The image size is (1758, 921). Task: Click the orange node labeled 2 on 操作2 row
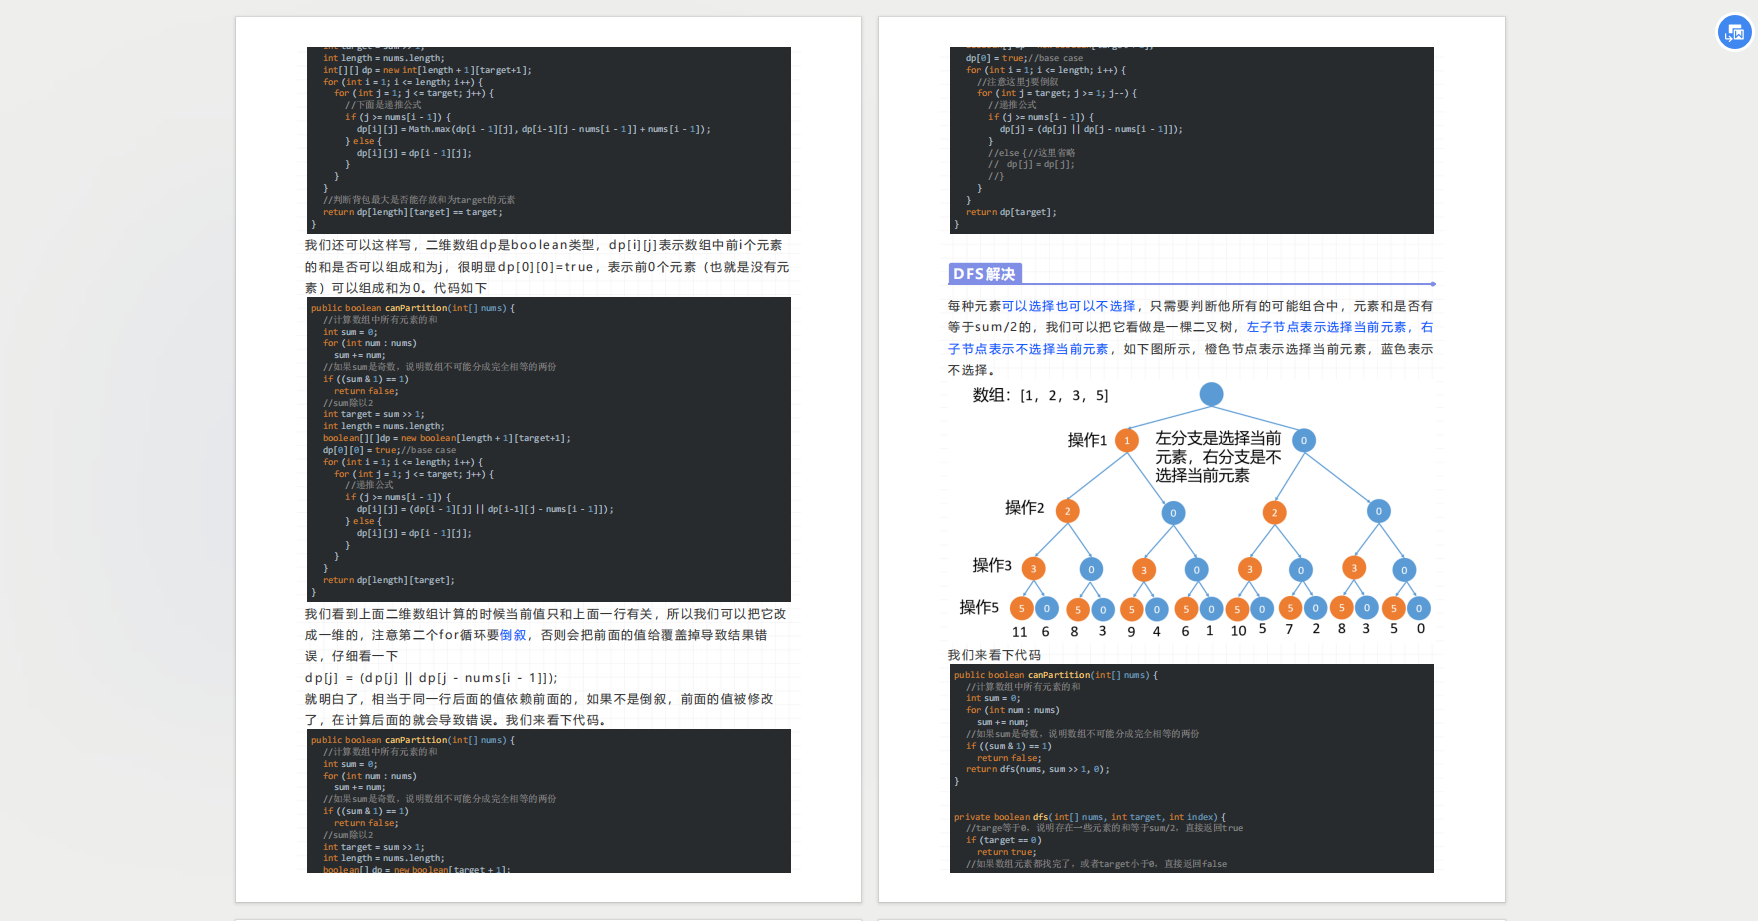(x=1066, y=510)
